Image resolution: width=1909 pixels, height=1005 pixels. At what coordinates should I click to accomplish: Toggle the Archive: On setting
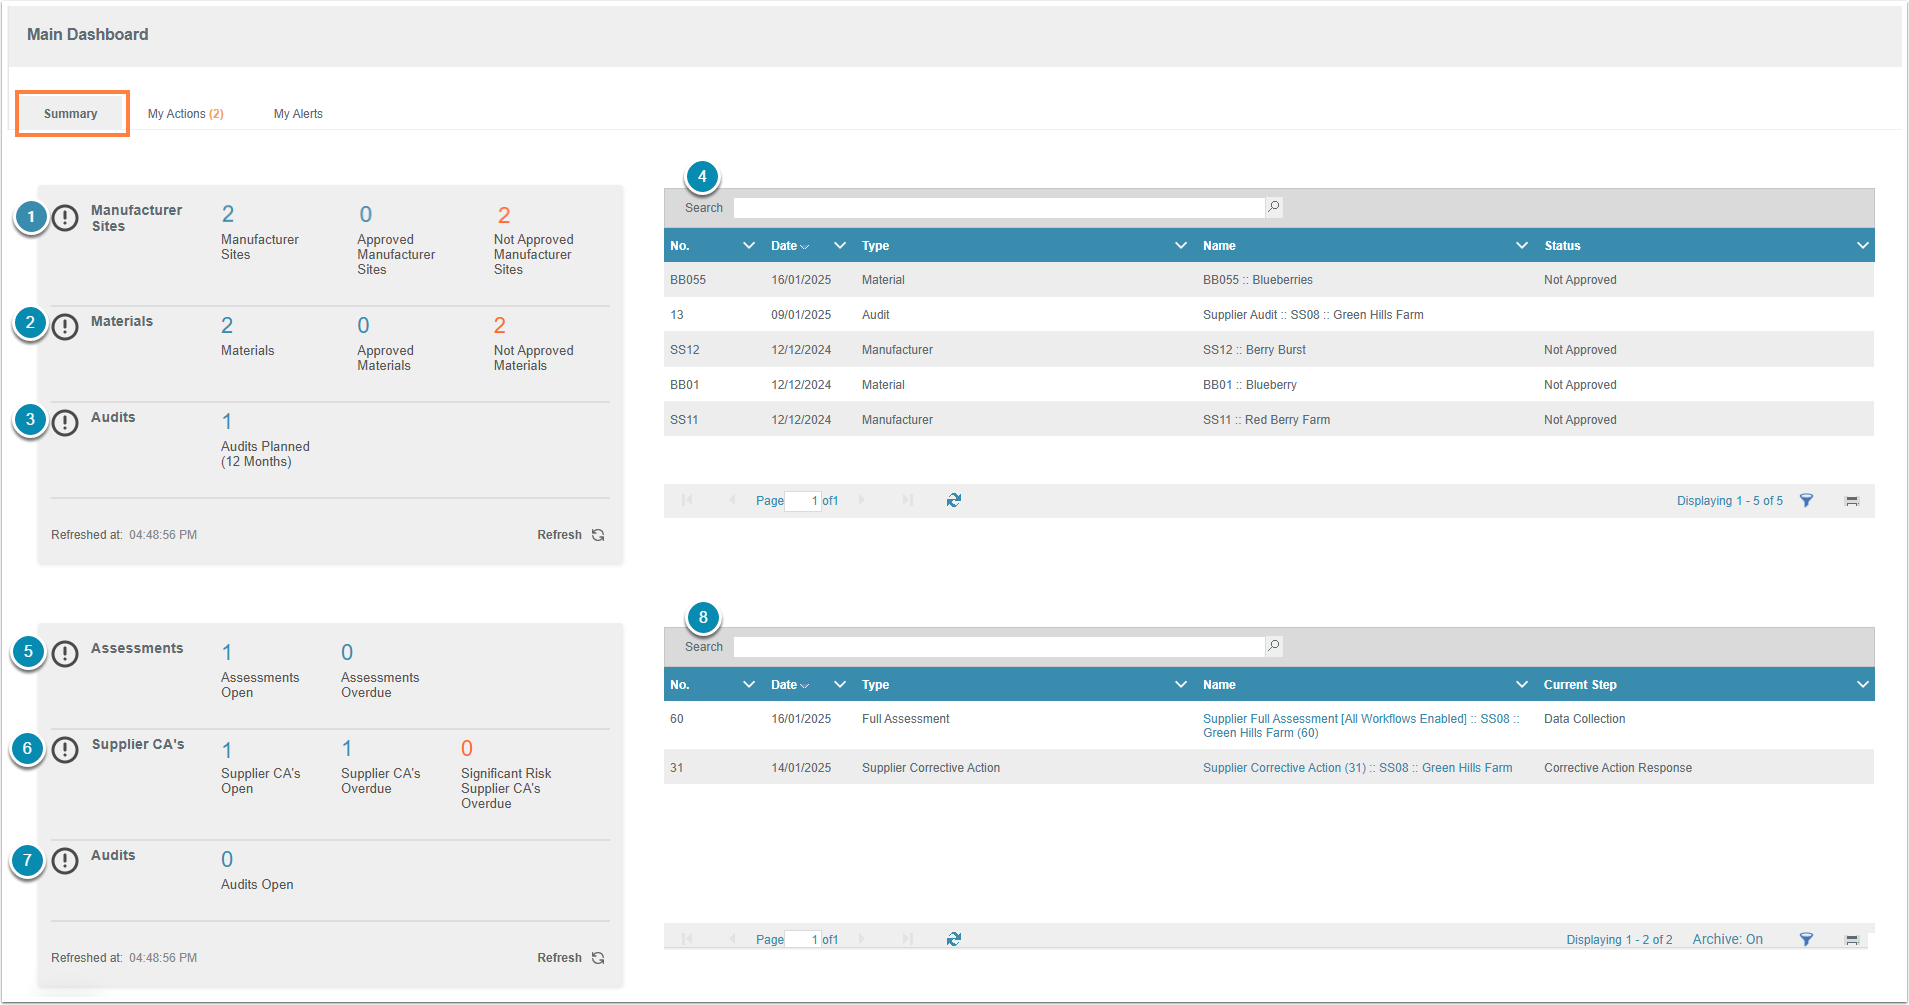1727,939
